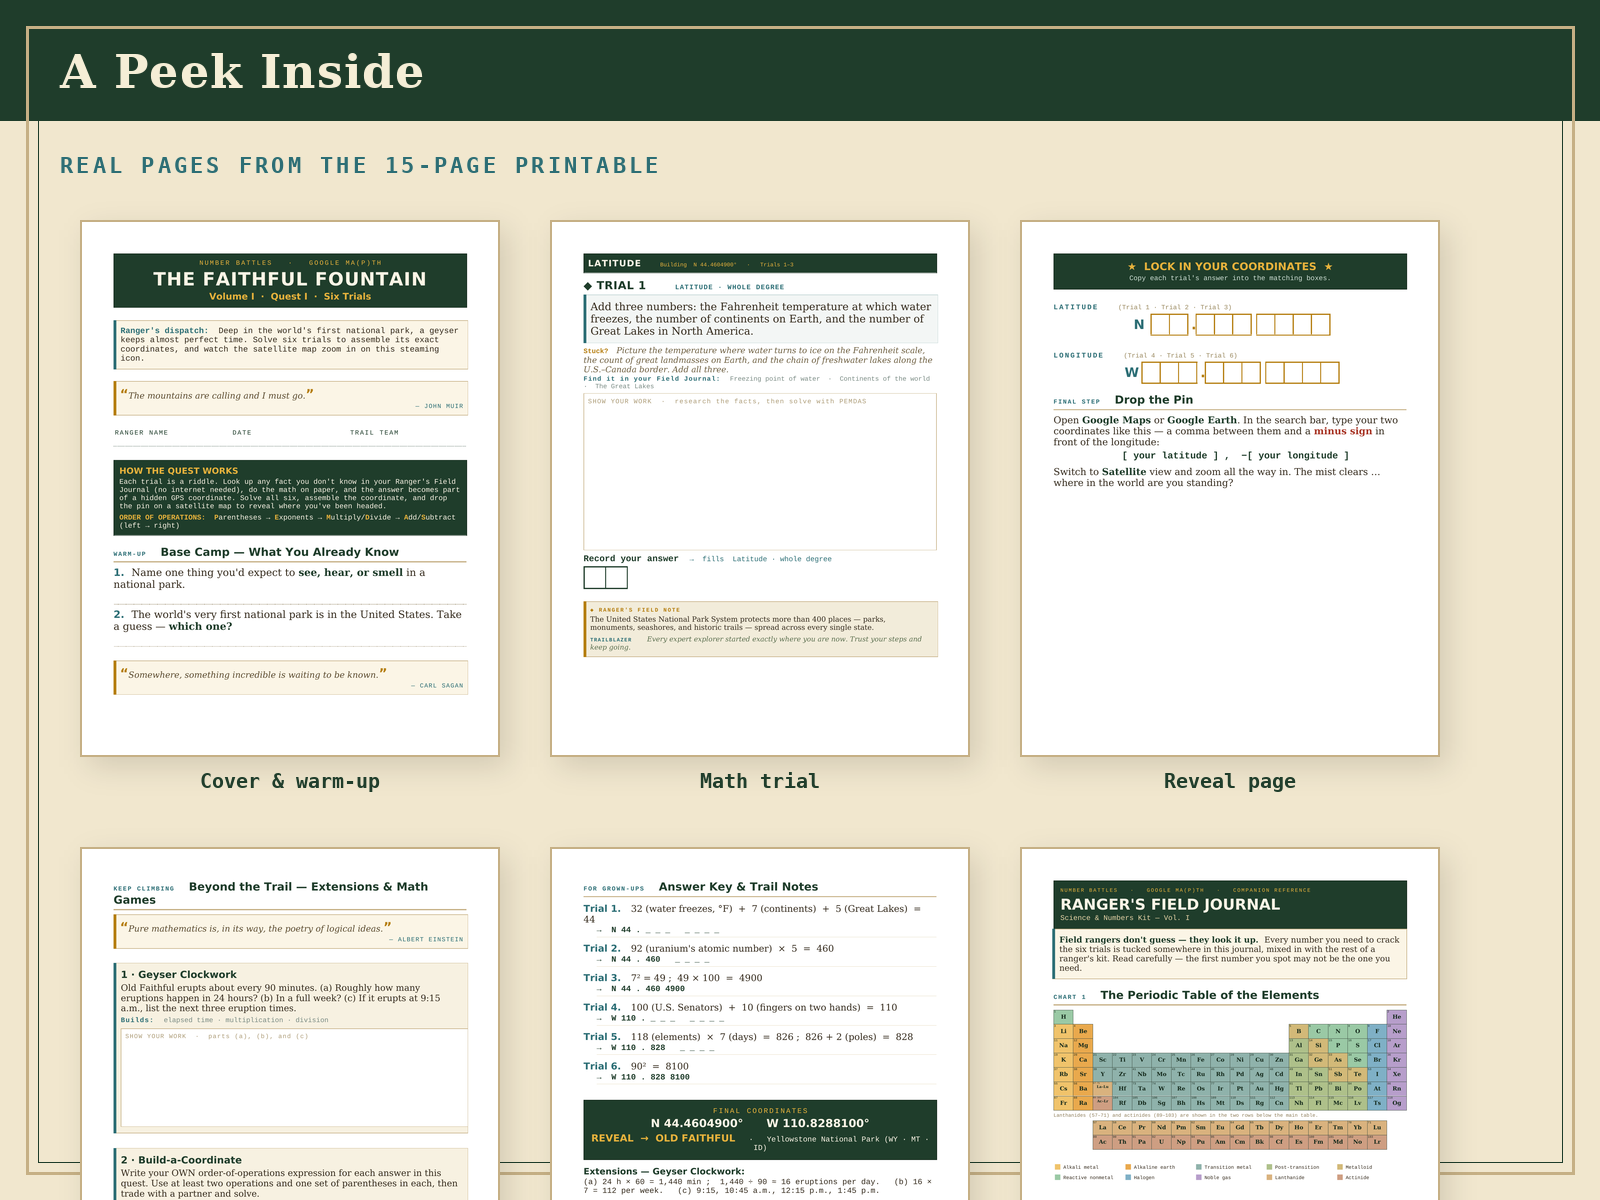Click the helium 'He' cell in periodic table

tap(1396, 1017)
